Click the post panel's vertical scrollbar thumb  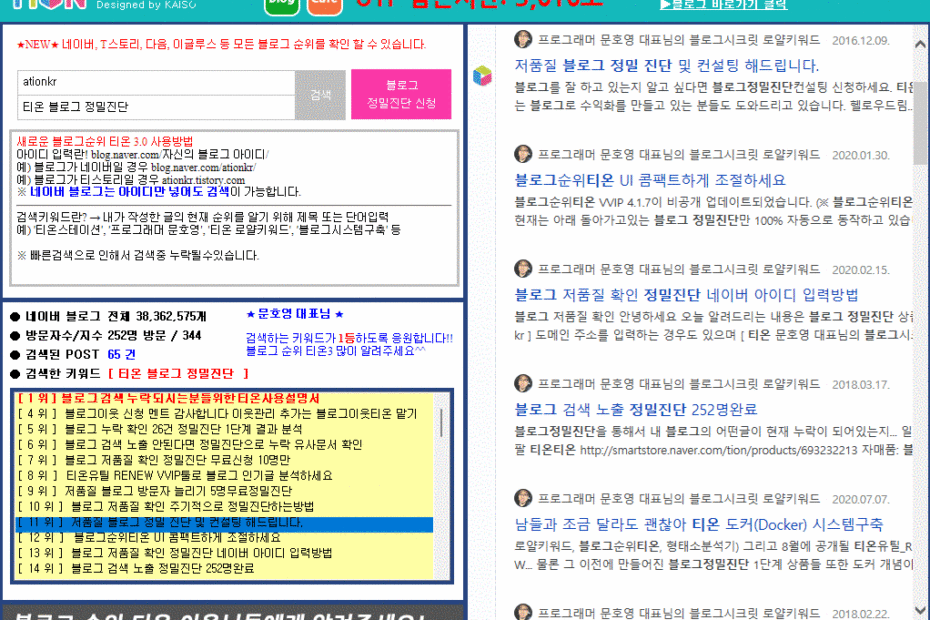tap(921, 123)
